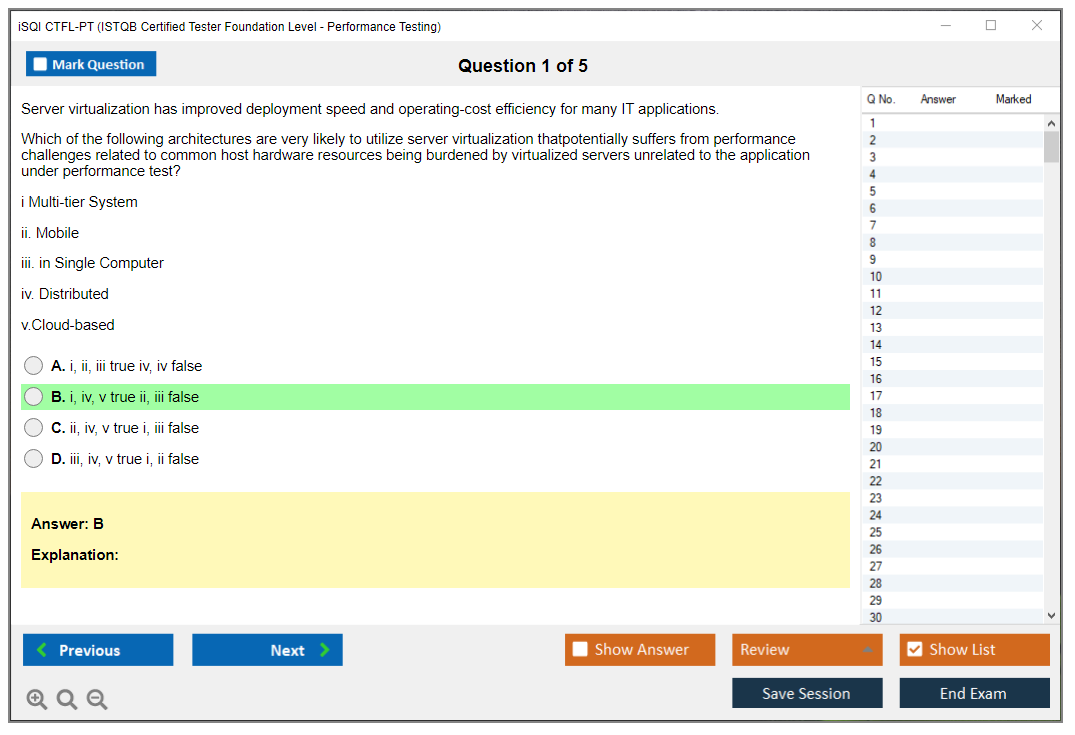The height and width of the screenshot is (735, 1075).
Task: Uncheck the Show List checkbox
Action: coord(914,650)
